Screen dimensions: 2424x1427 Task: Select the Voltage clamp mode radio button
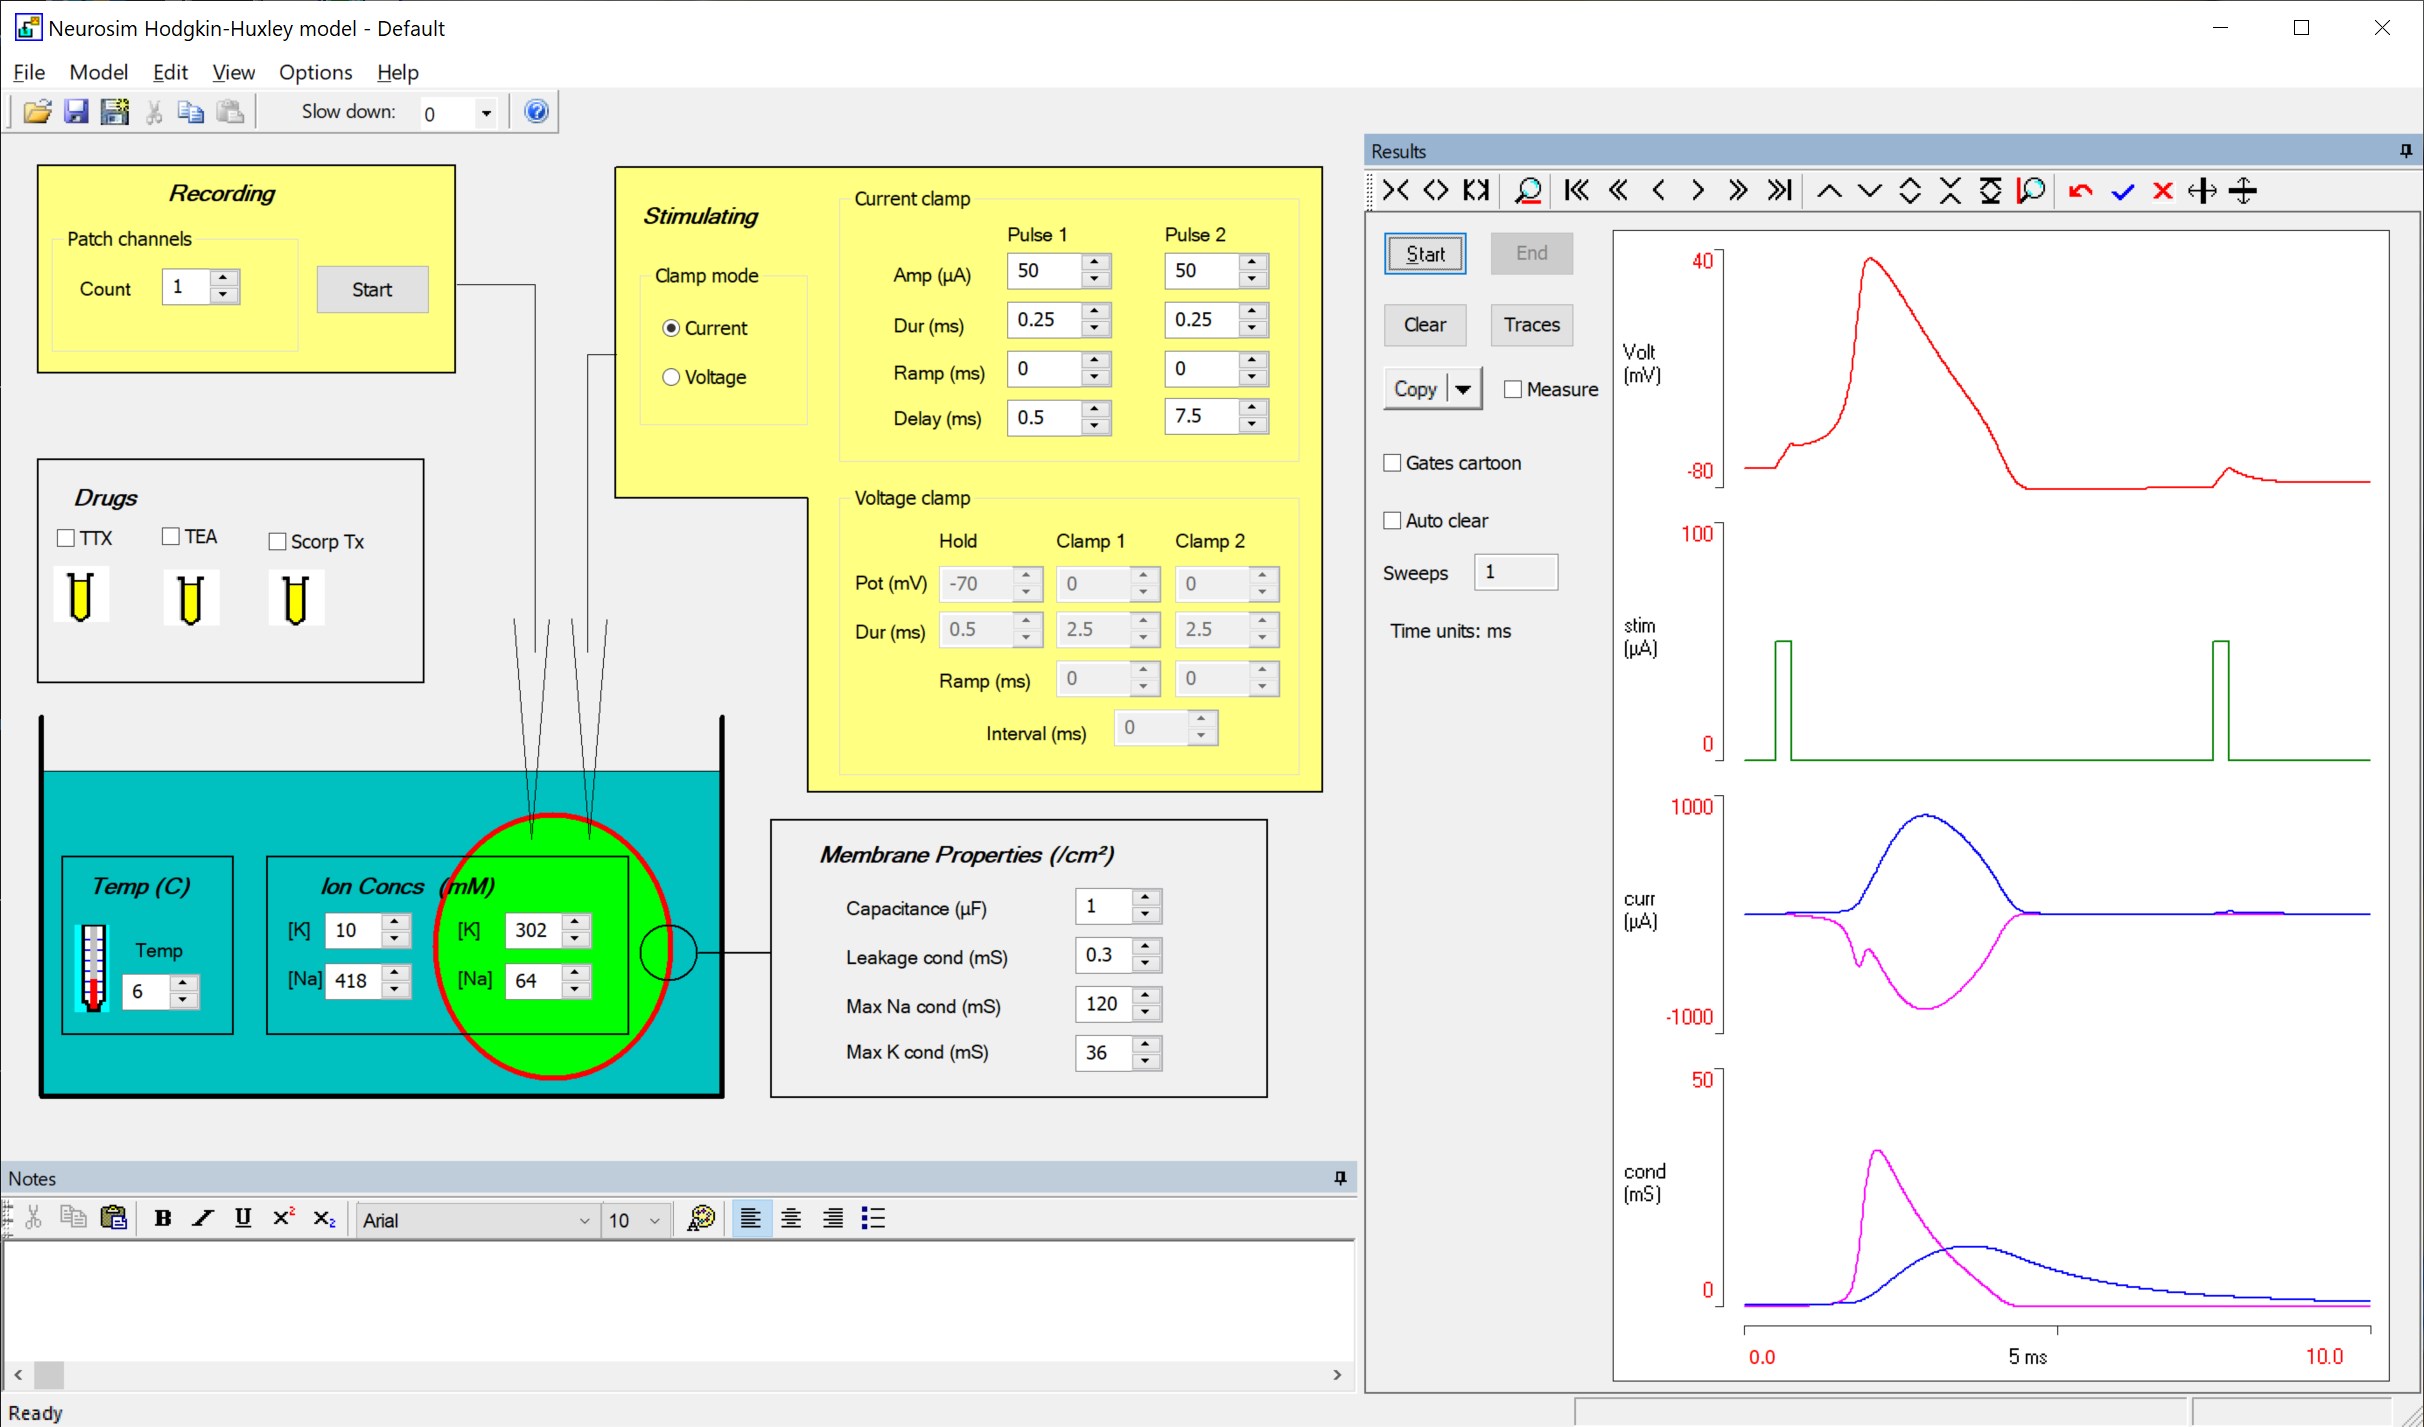pyautogui.click(x=671, y=377)
